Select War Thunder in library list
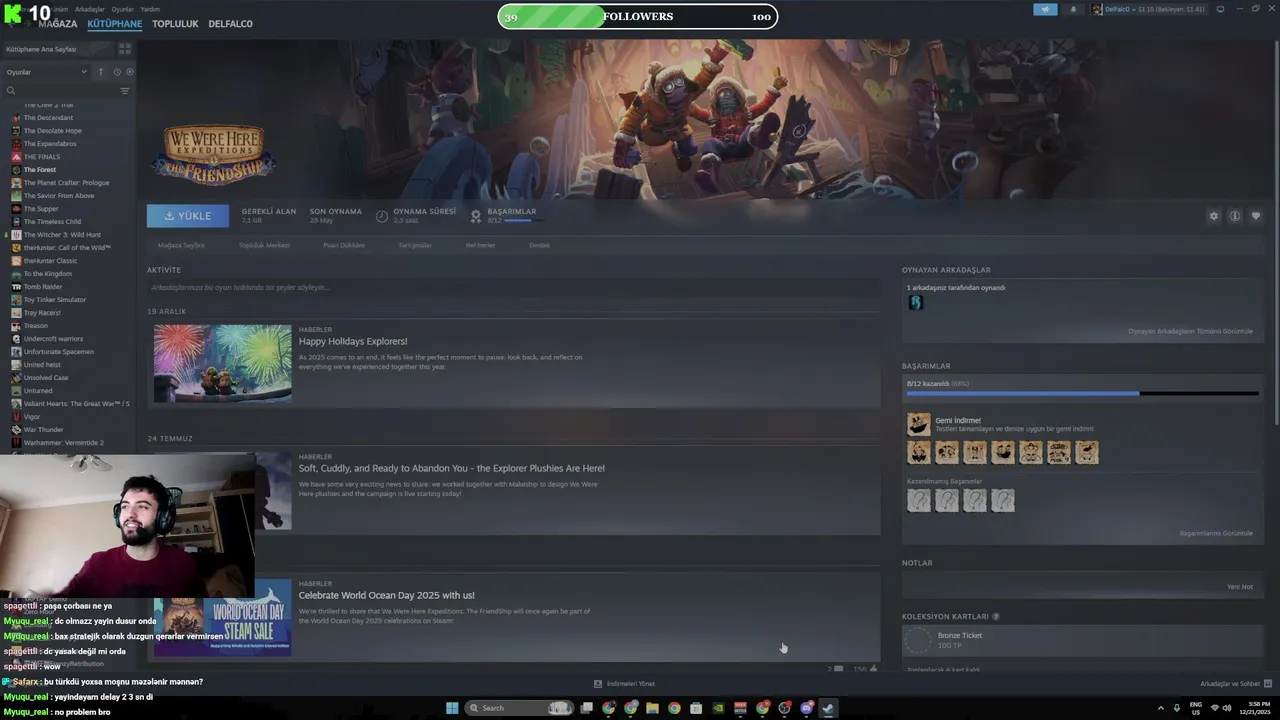Image resolution: width=1280 pixels, height=720 pixels. (x=43, y=430)
